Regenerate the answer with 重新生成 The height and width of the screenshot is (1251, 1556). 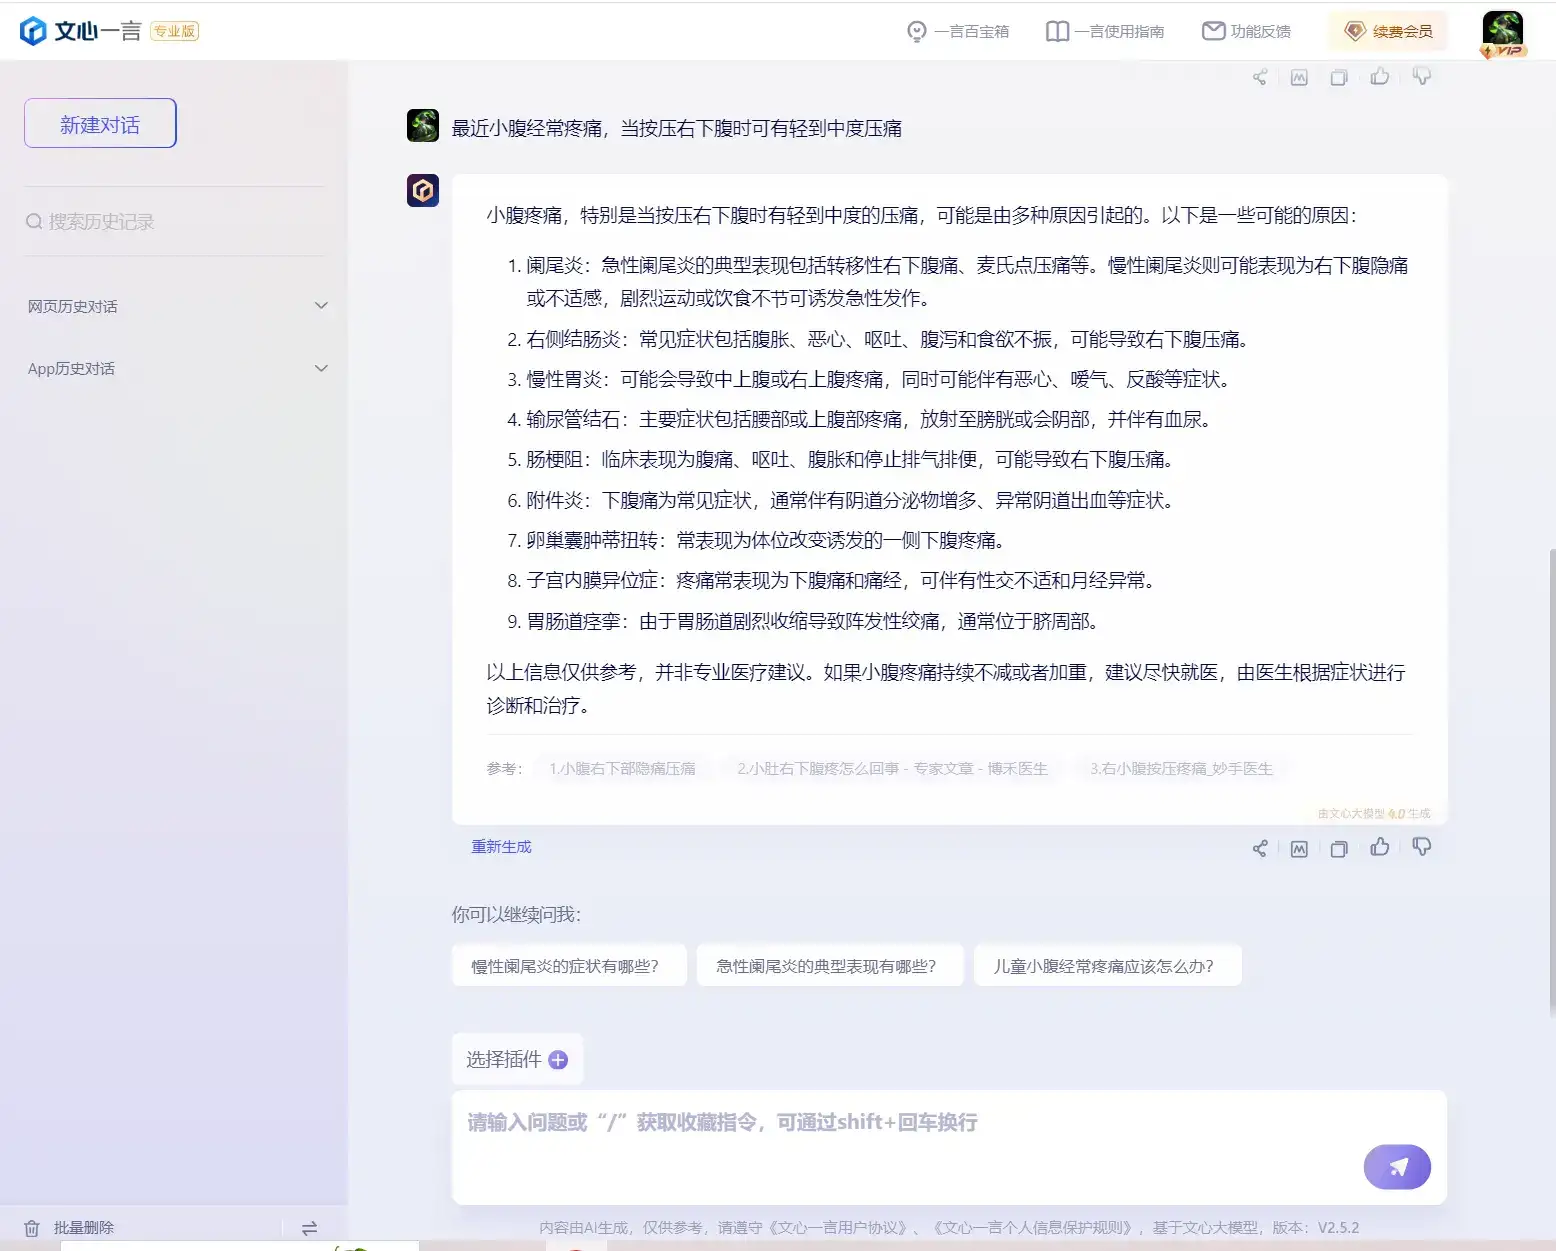click(500, 847)
